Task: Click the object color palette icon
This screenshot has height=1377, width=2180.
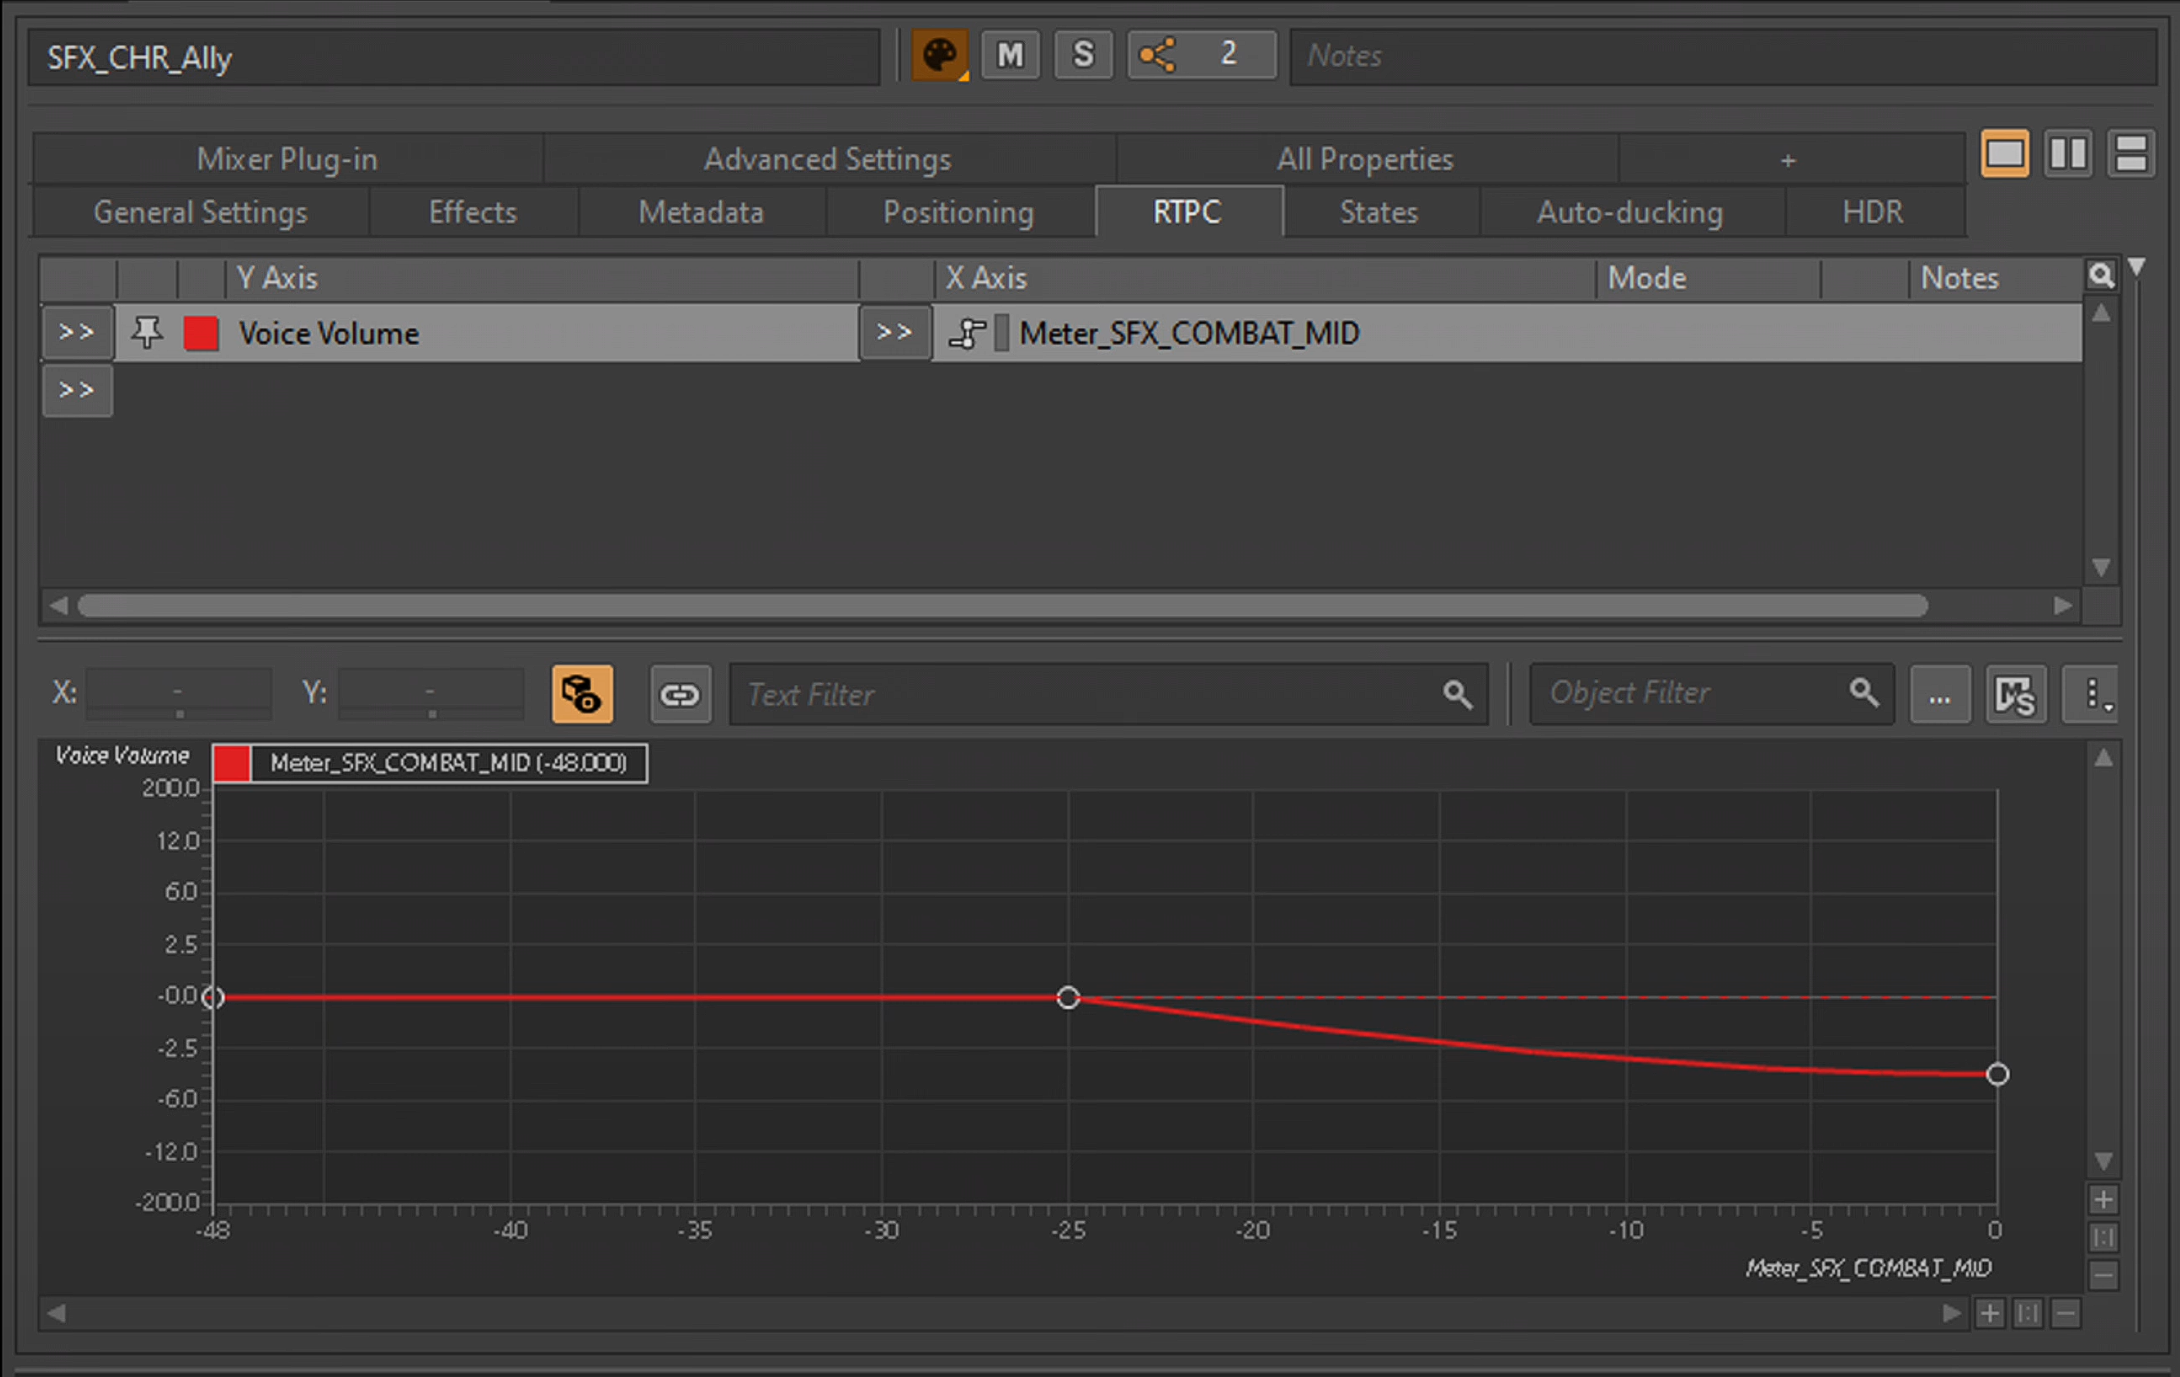Action: [x=938, y=55]
